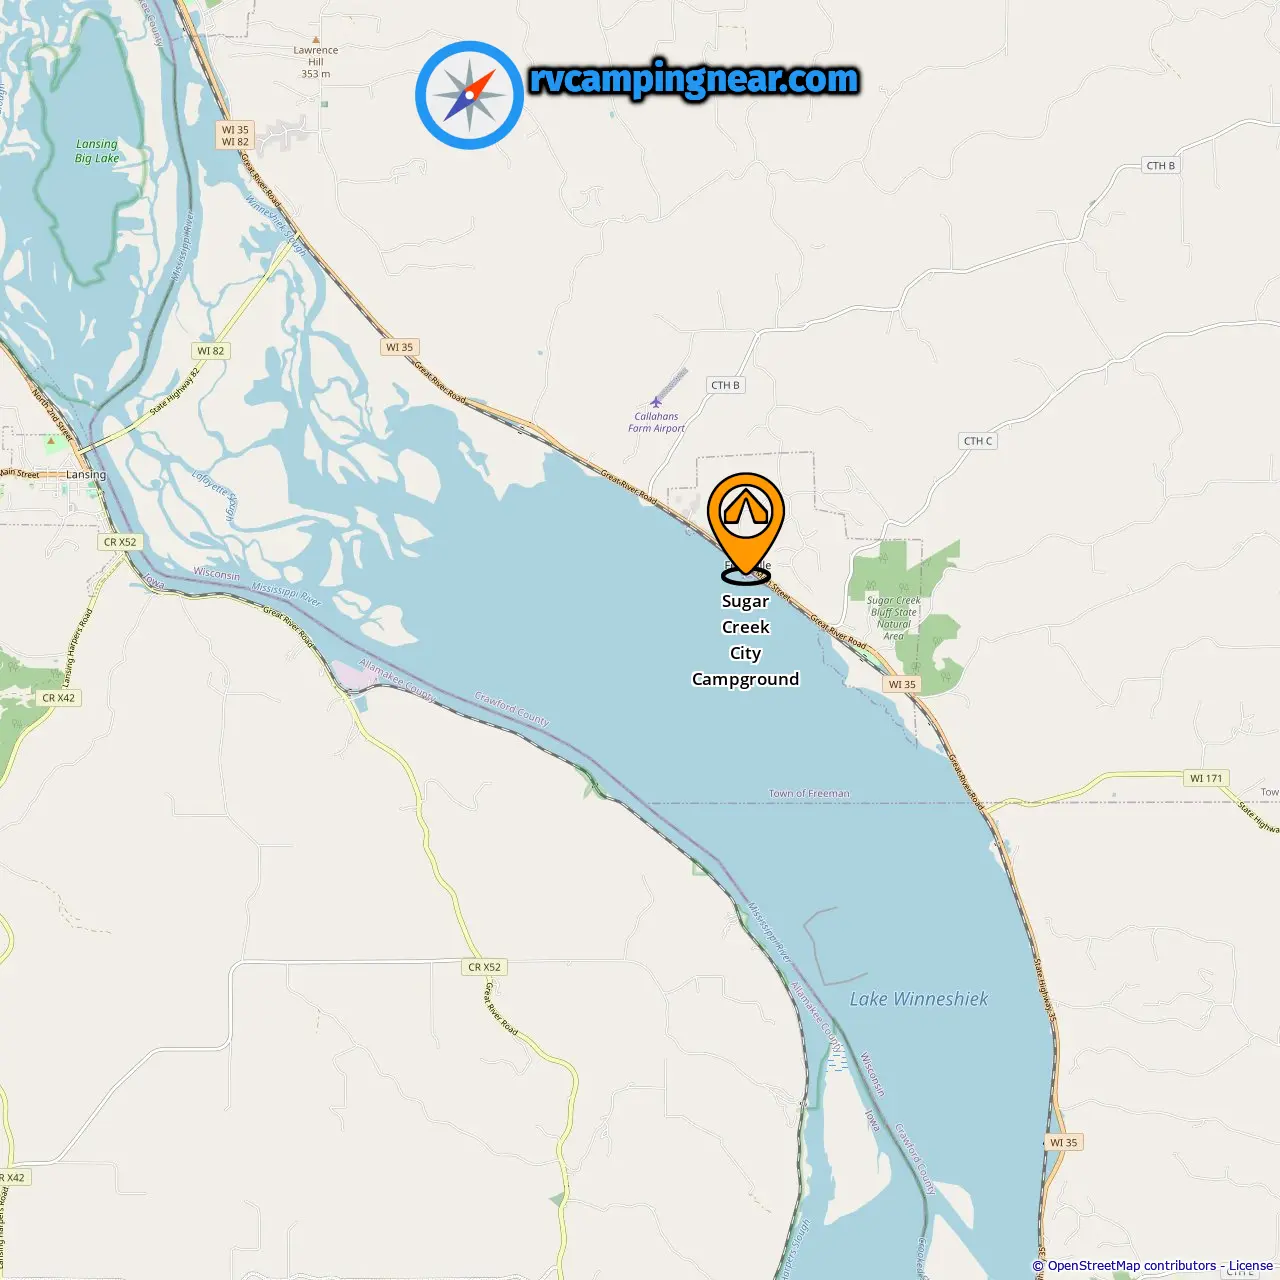Screen dimensions: 1280x1280
Task: Click the blue compass logo icon
Action: tap(470, 95)
